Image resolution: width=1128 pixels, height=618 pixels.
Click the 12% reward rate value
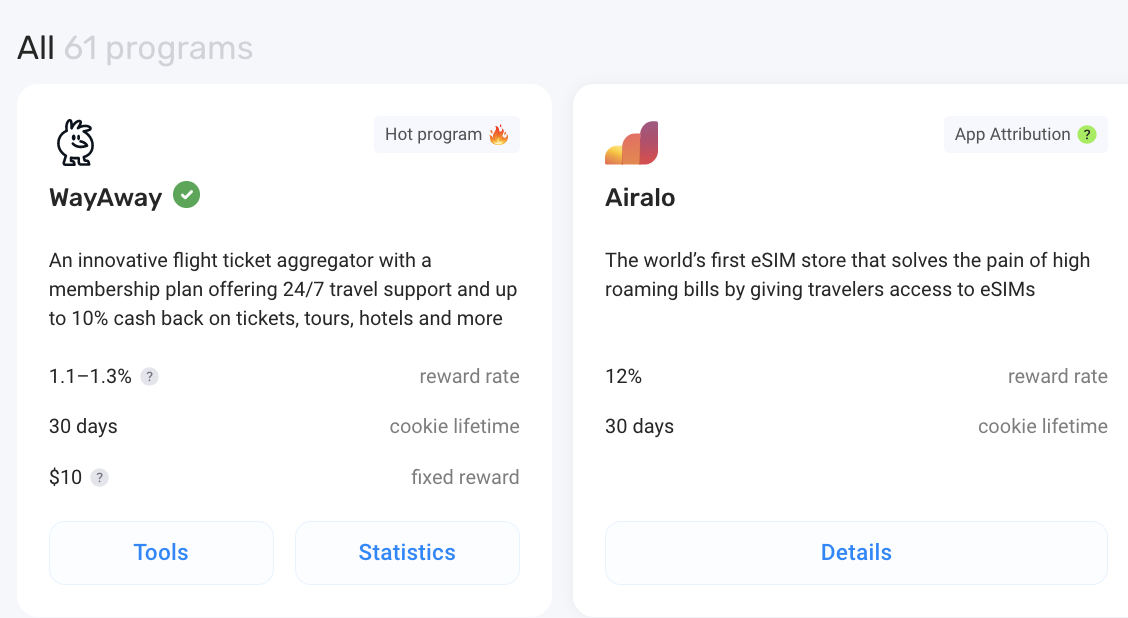[x=624, y=376]
